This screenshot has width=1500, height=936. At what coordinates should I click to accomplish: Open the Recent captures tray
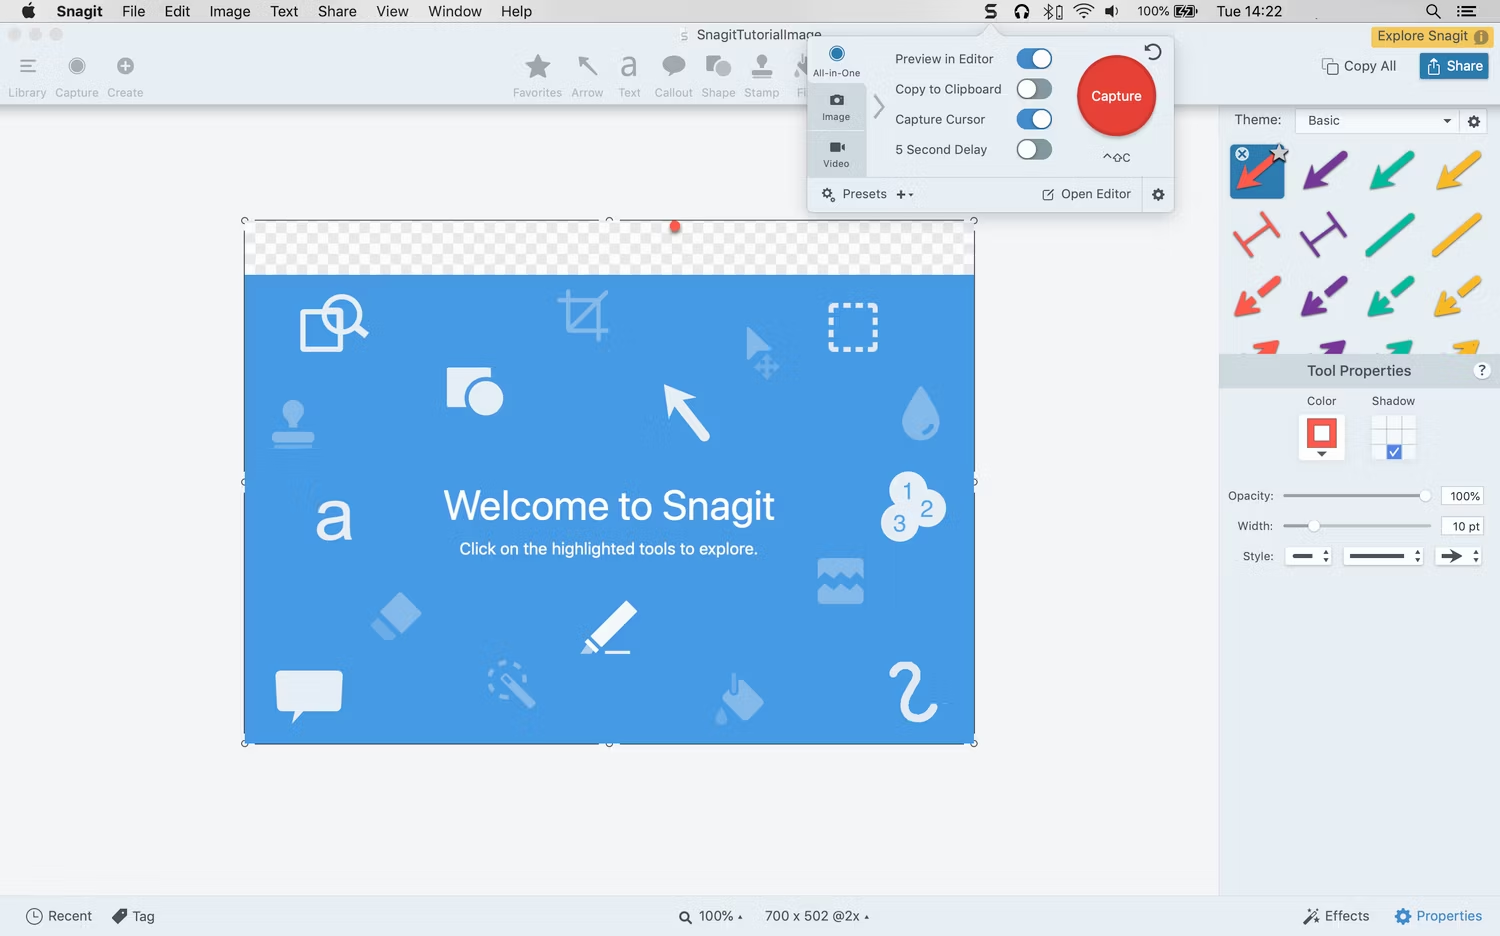[59, 916]
